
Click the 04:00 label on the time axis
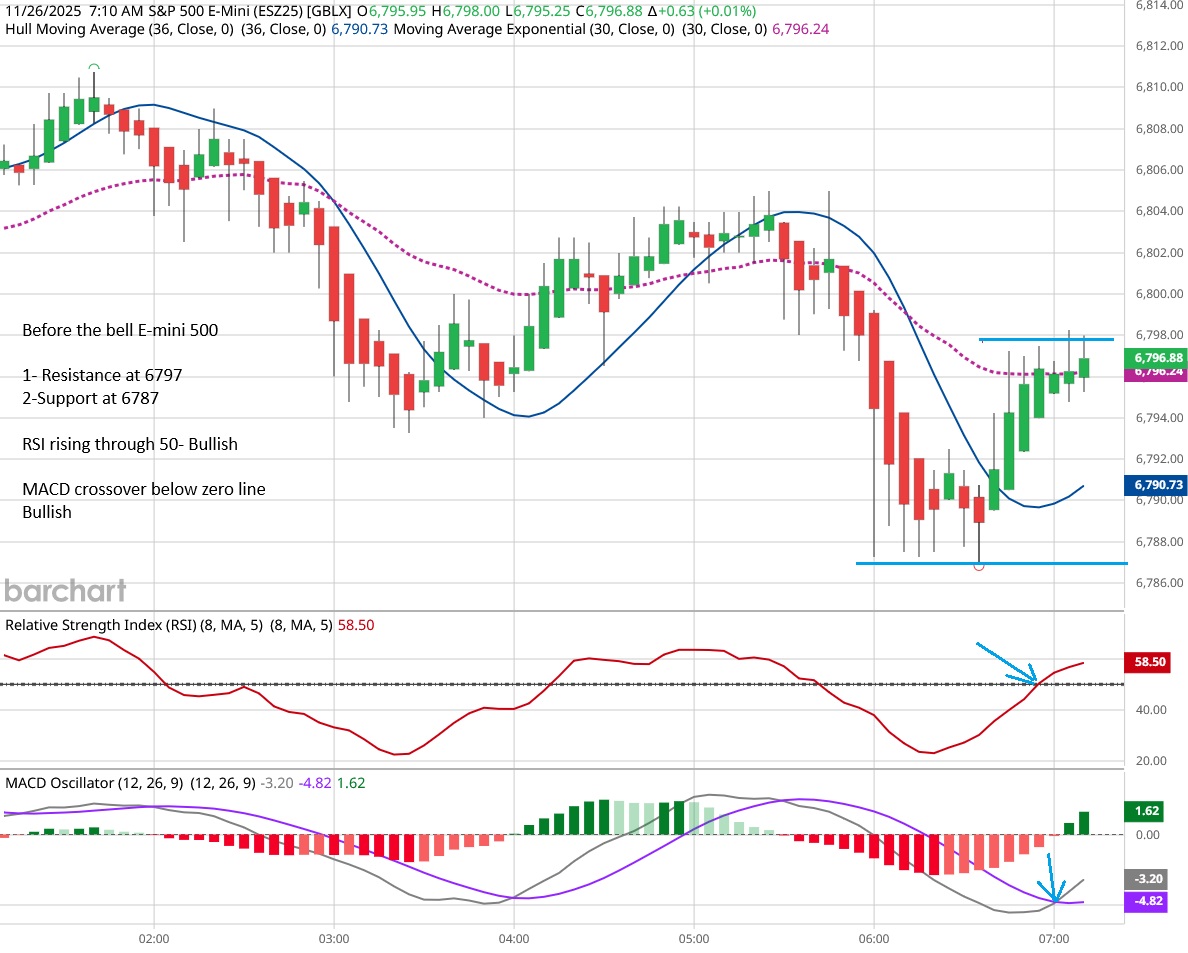(x=513, y=940)
